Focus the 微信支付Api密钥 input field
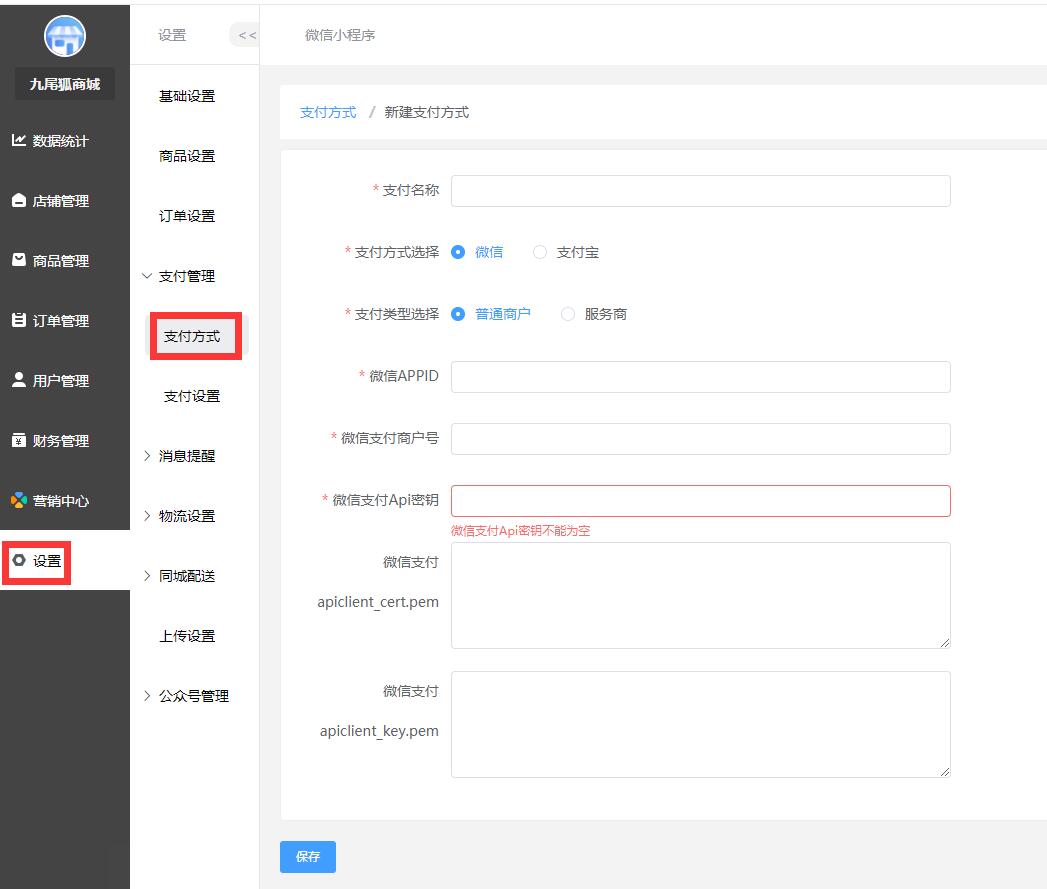This screenshot has height=889, width=1047. click(700, 501)
